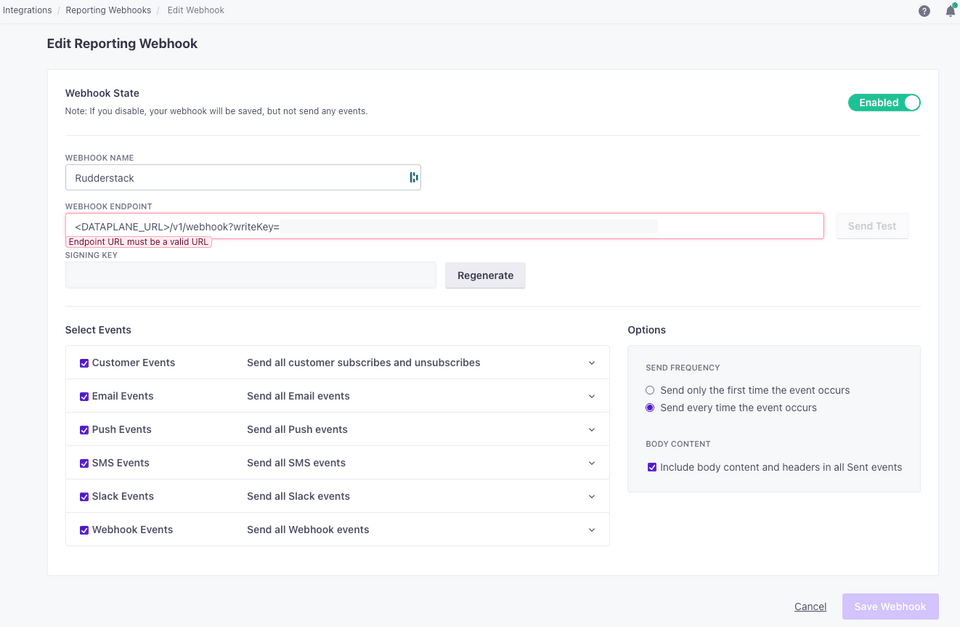Uncheck the SMS Events checkbox
This screenshot has width=960, height=627.
pyautogui.click(x=84, y=463)
